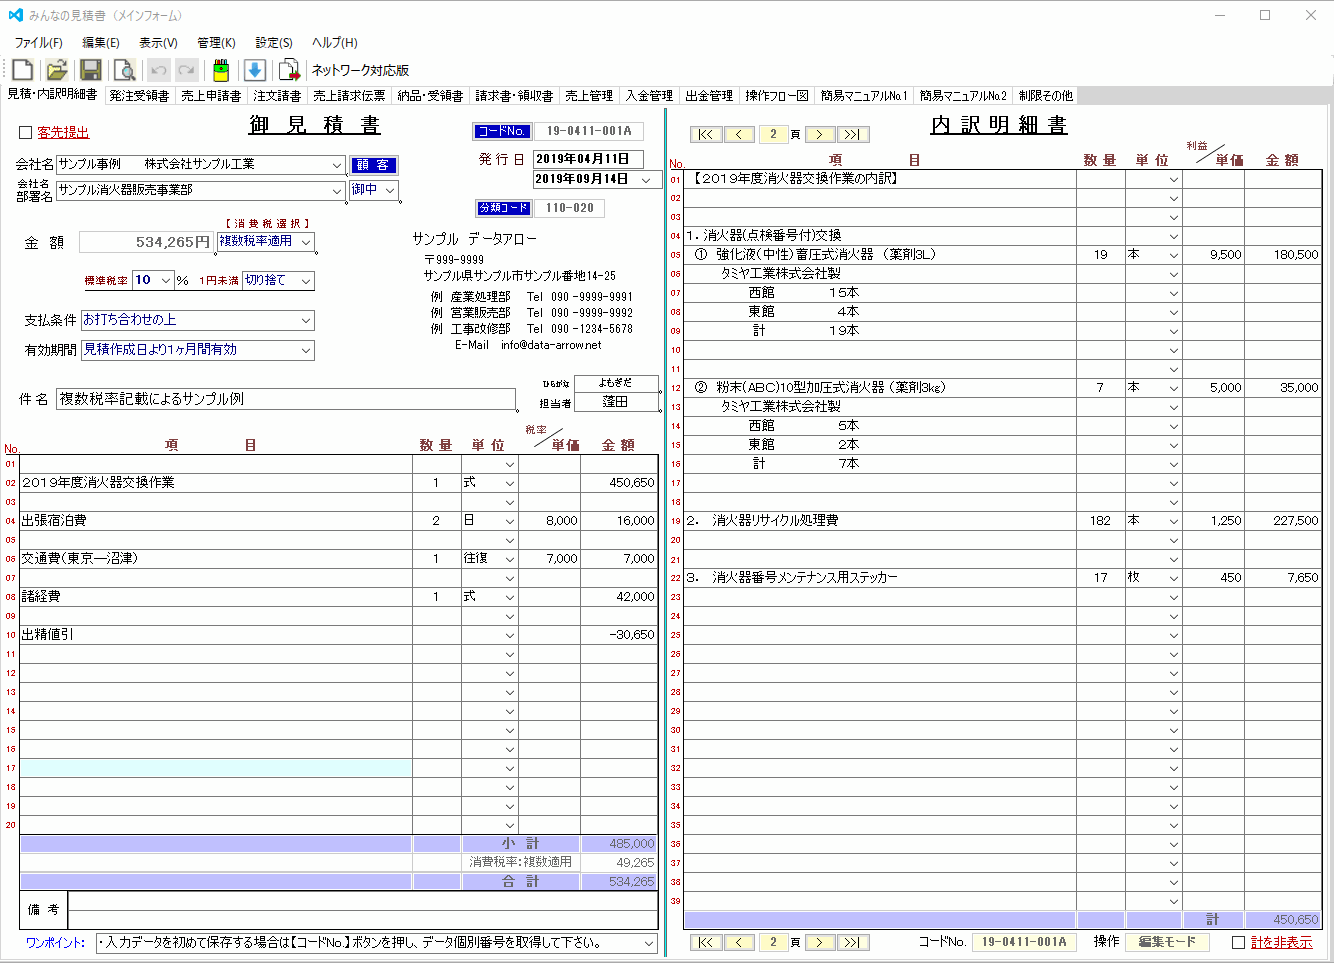Viewport: 1334px width, 963px height.
Task: Switch to the 請求書・領収書 tab
Action: click(x=514, y=96)
